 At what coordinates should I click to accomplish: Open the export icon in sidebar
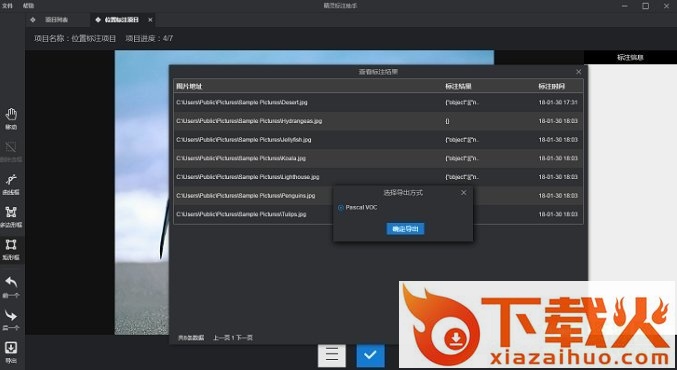point(11,352)
